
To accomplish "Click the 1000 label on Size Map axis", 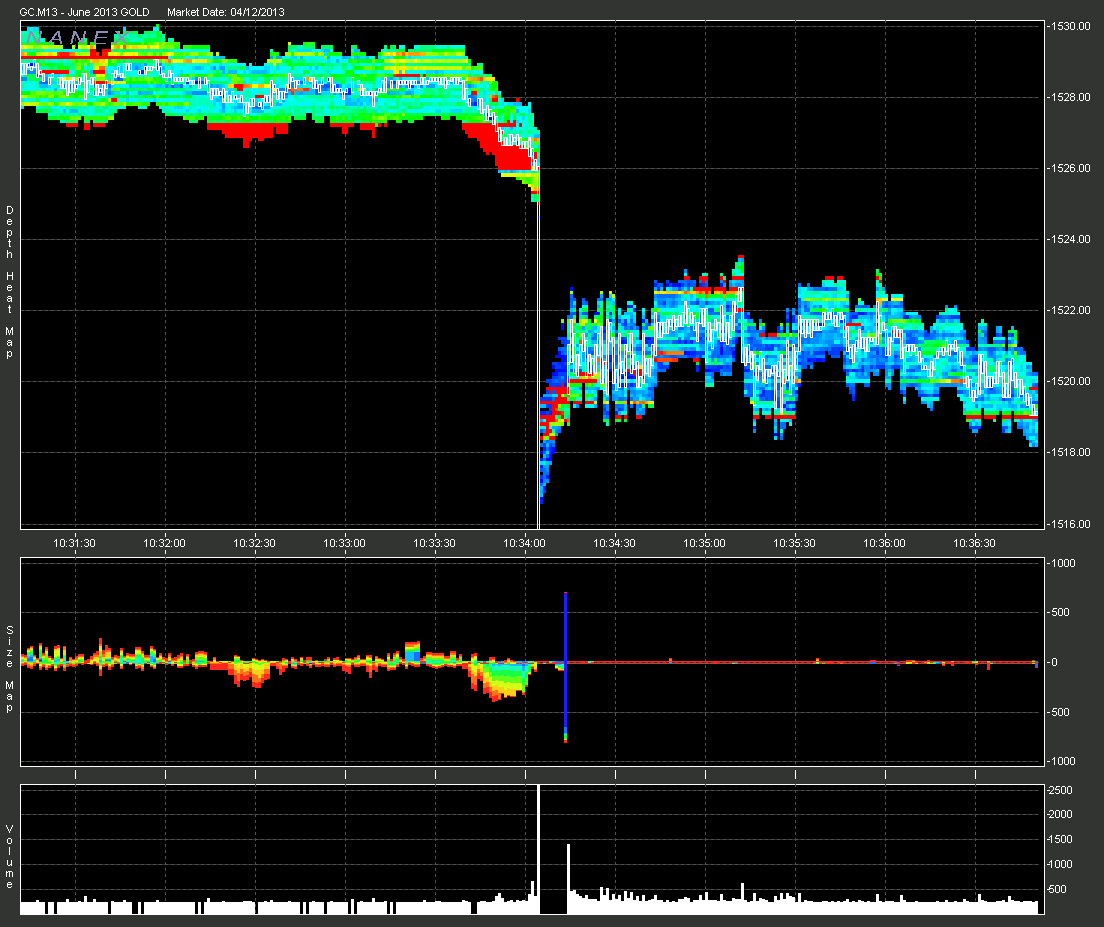I will pyautogui.click(x=1064, y=563).
